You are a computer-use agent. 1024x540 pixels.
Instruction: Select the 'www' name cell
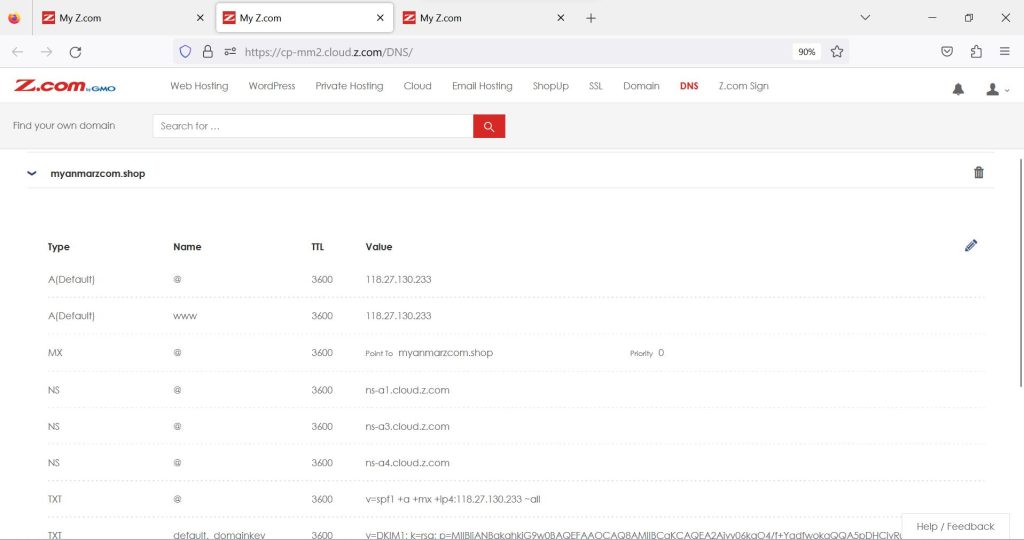click(x=185, y=316)
